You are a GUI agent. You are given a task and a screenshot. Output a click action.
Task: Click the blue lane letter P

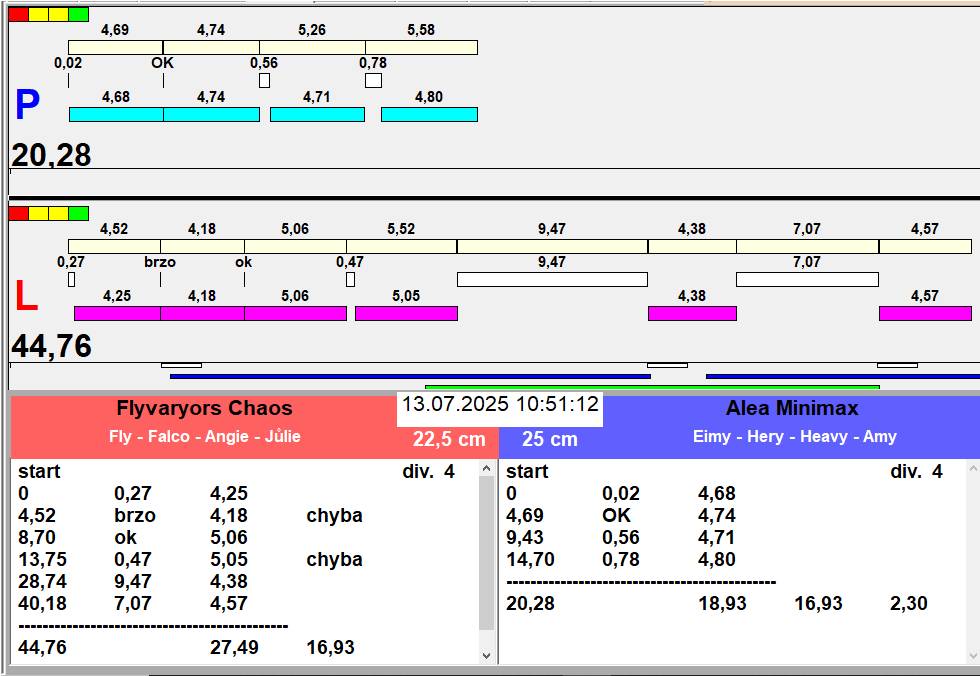28,104
